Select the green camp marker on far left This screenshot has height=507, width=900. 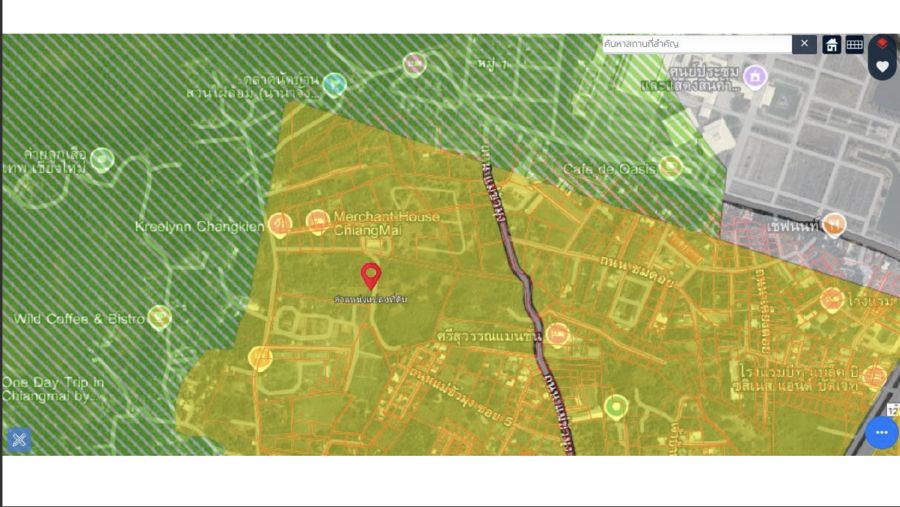[x=101, y=159]
